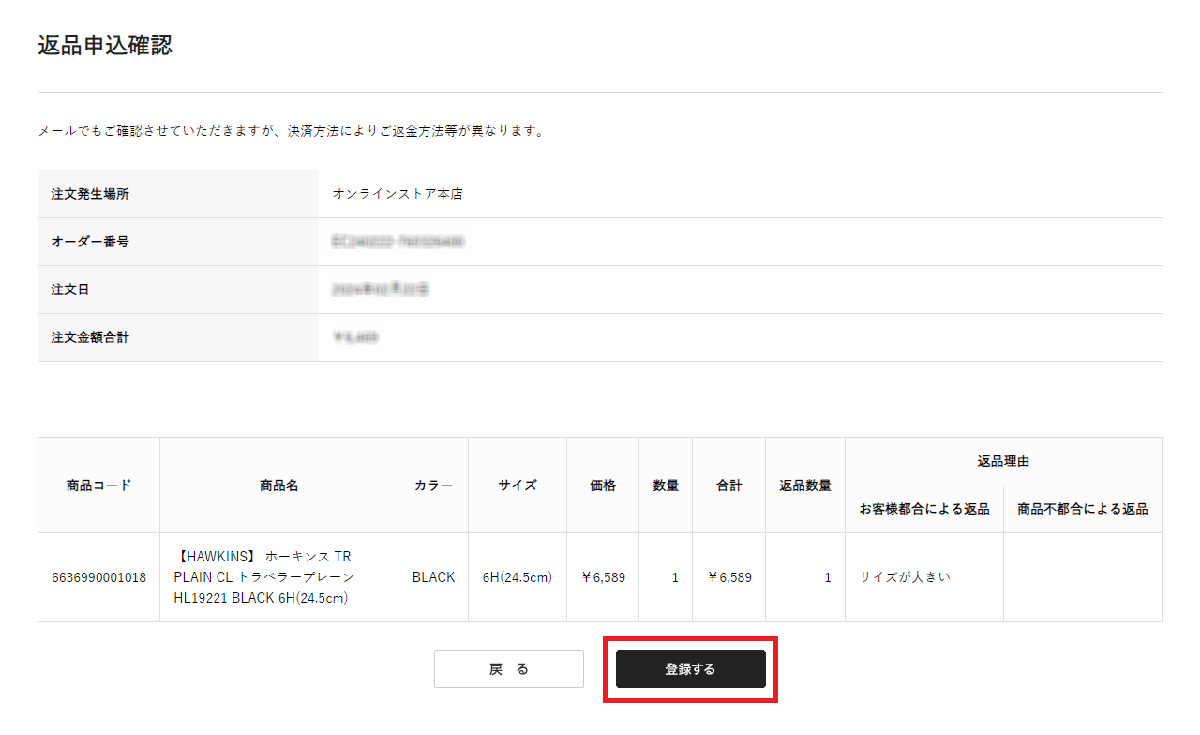Select the 商品名 column header
1200x735 pixels.
(x=279, y=485)
